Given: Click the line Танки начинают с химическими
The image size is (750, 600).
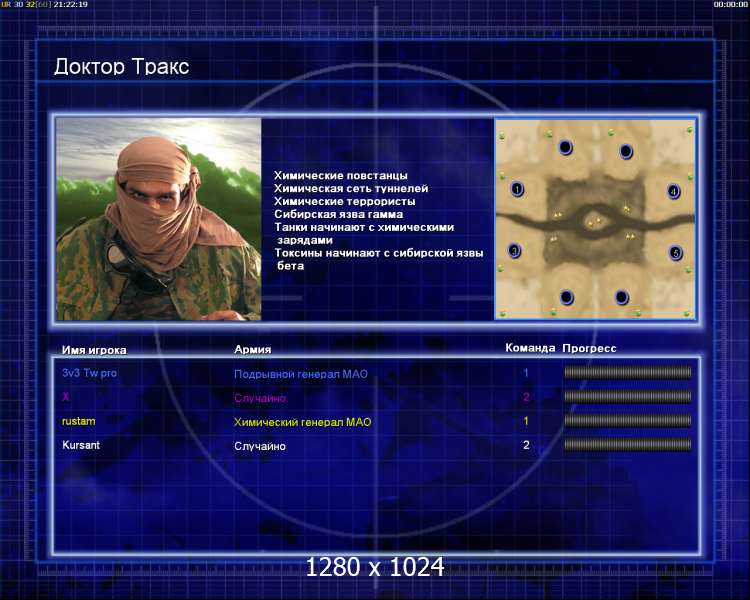Looking at the screenshot, I should click(364, 227).
